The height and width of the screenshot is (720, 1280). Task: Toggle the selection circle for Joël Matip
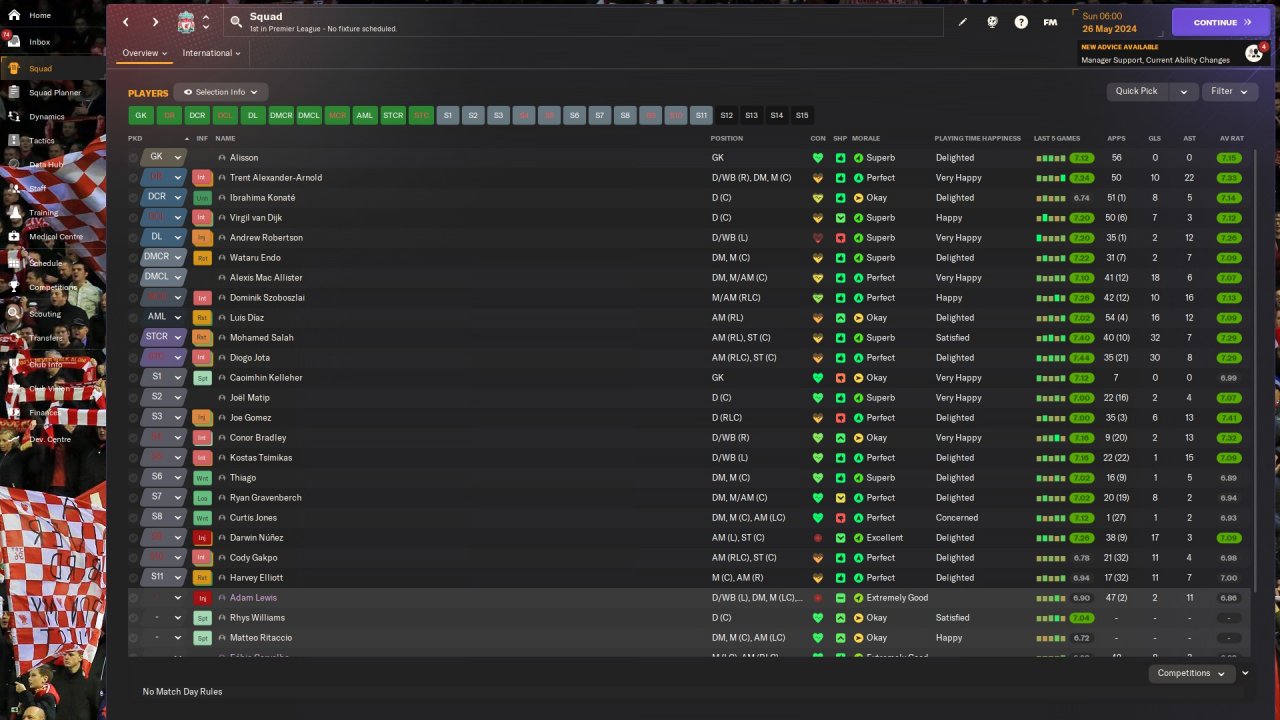click(133, 398)
